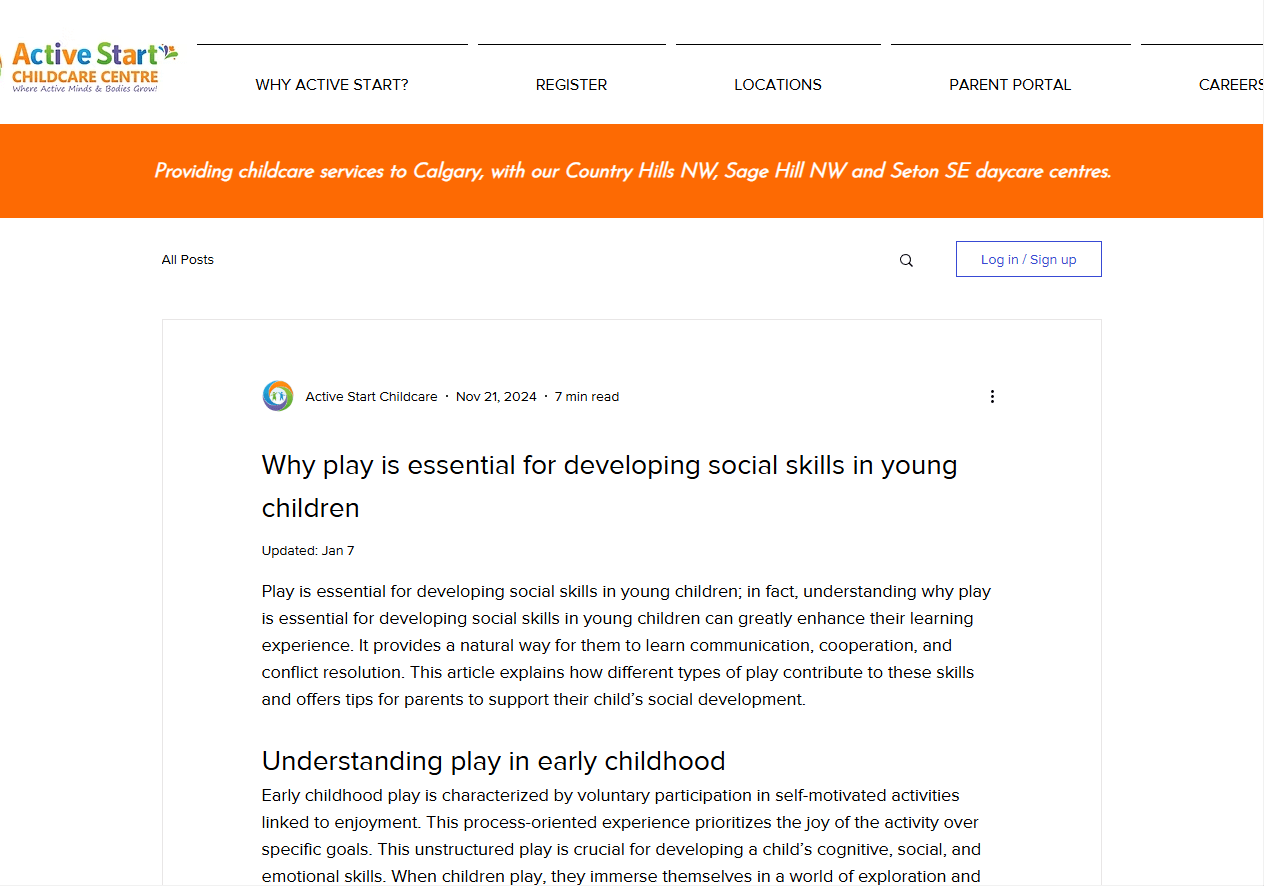Image resolution: width=1264 pixels, height=886 pixels.
Task: Open the blog search
Action: pos(906,259)
